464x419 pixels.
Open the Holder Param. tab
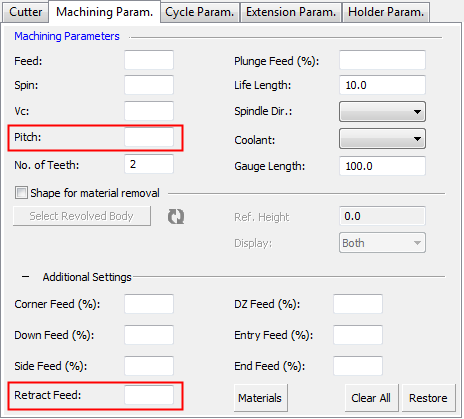click(x=386, y=12)
